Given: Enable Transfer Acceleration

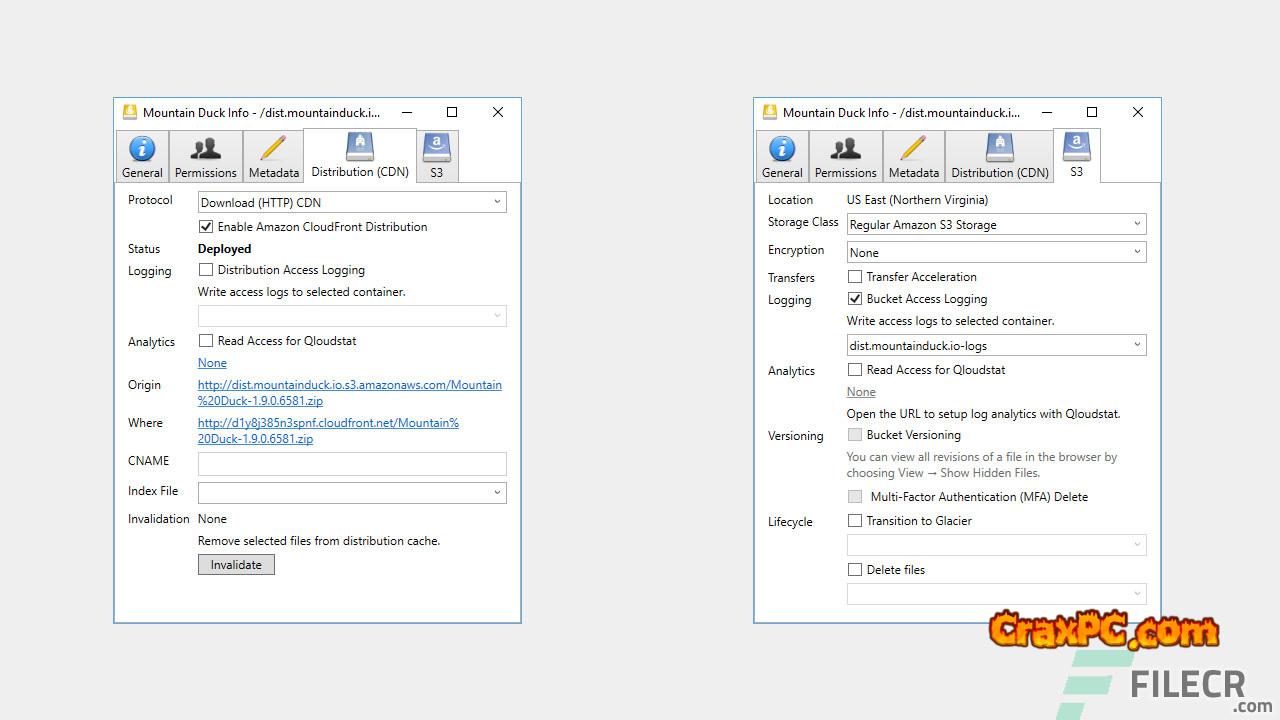Looking at the screenshot, I should click(855, 277).
